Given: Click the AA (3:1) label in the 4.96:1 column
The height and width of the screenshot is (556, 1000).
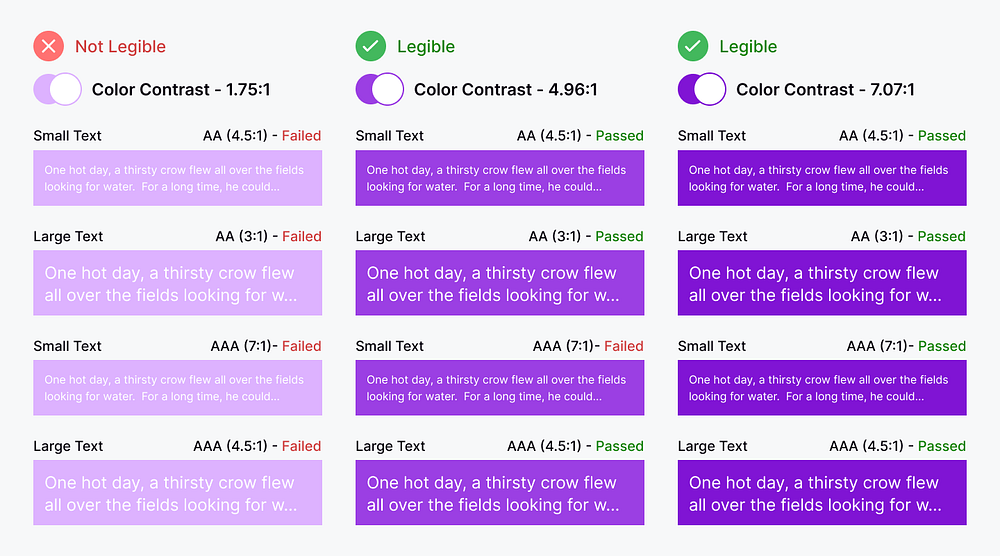Looking at the screenshot, I should (x=554, y=236).
